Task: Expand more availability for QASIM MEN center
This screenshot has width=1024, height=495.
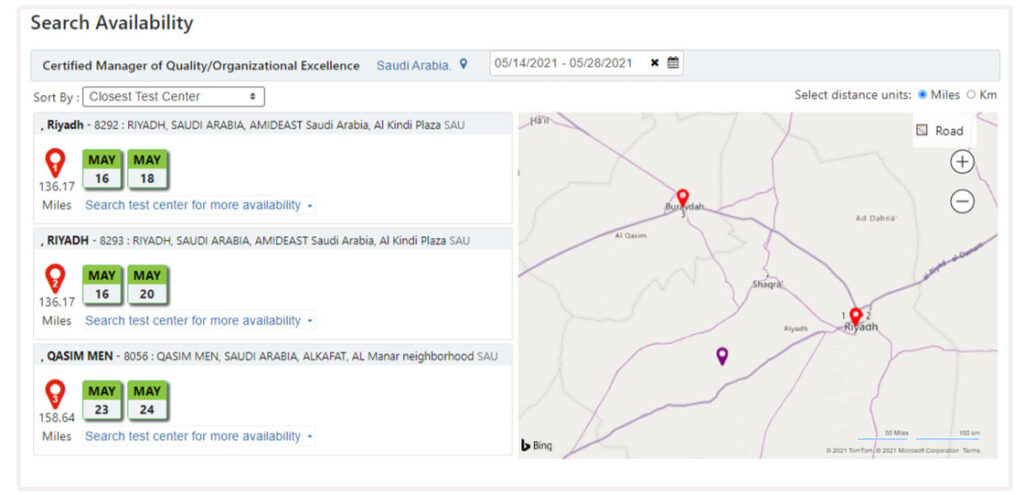Action: tap(198, 436)
